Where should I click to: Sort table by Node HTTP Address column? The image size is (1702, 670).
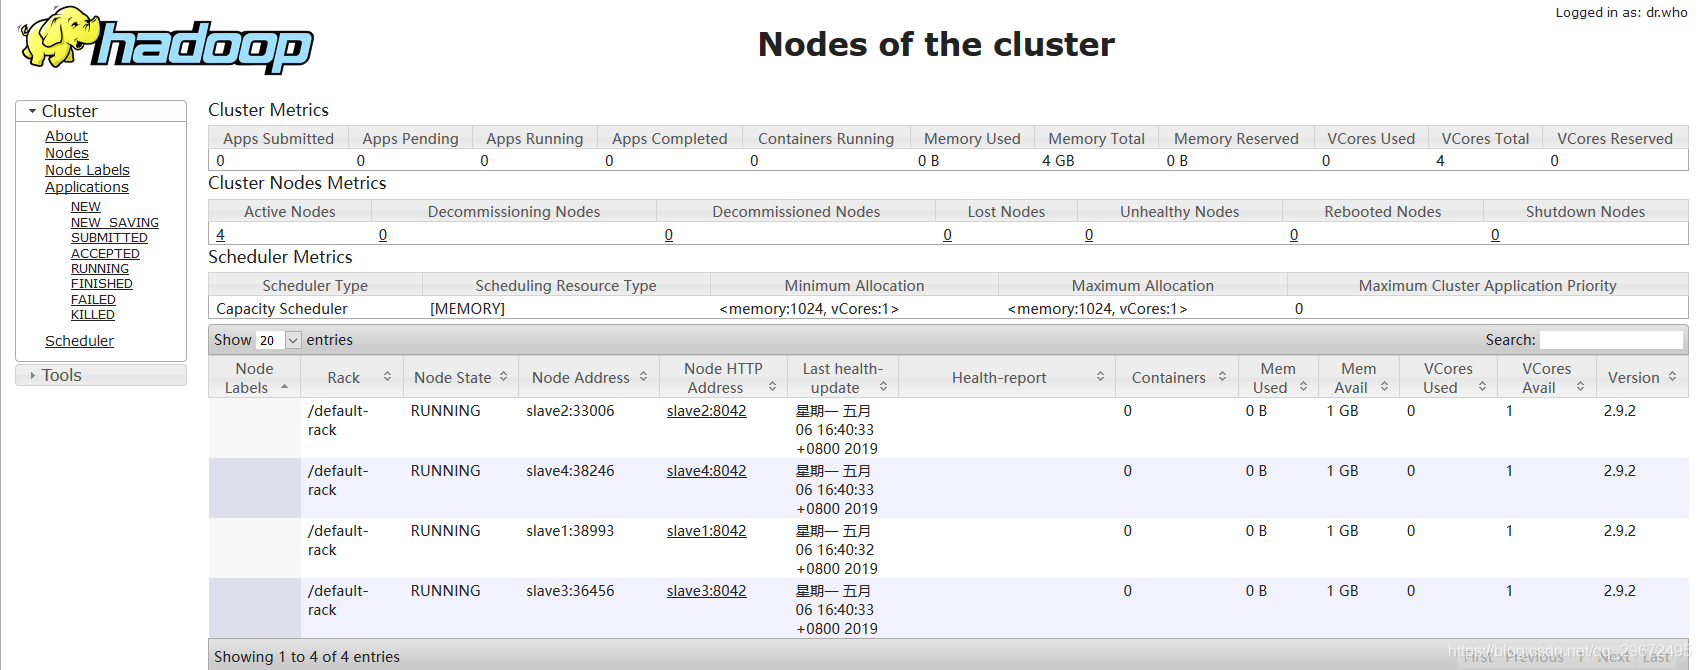point(723,378)
